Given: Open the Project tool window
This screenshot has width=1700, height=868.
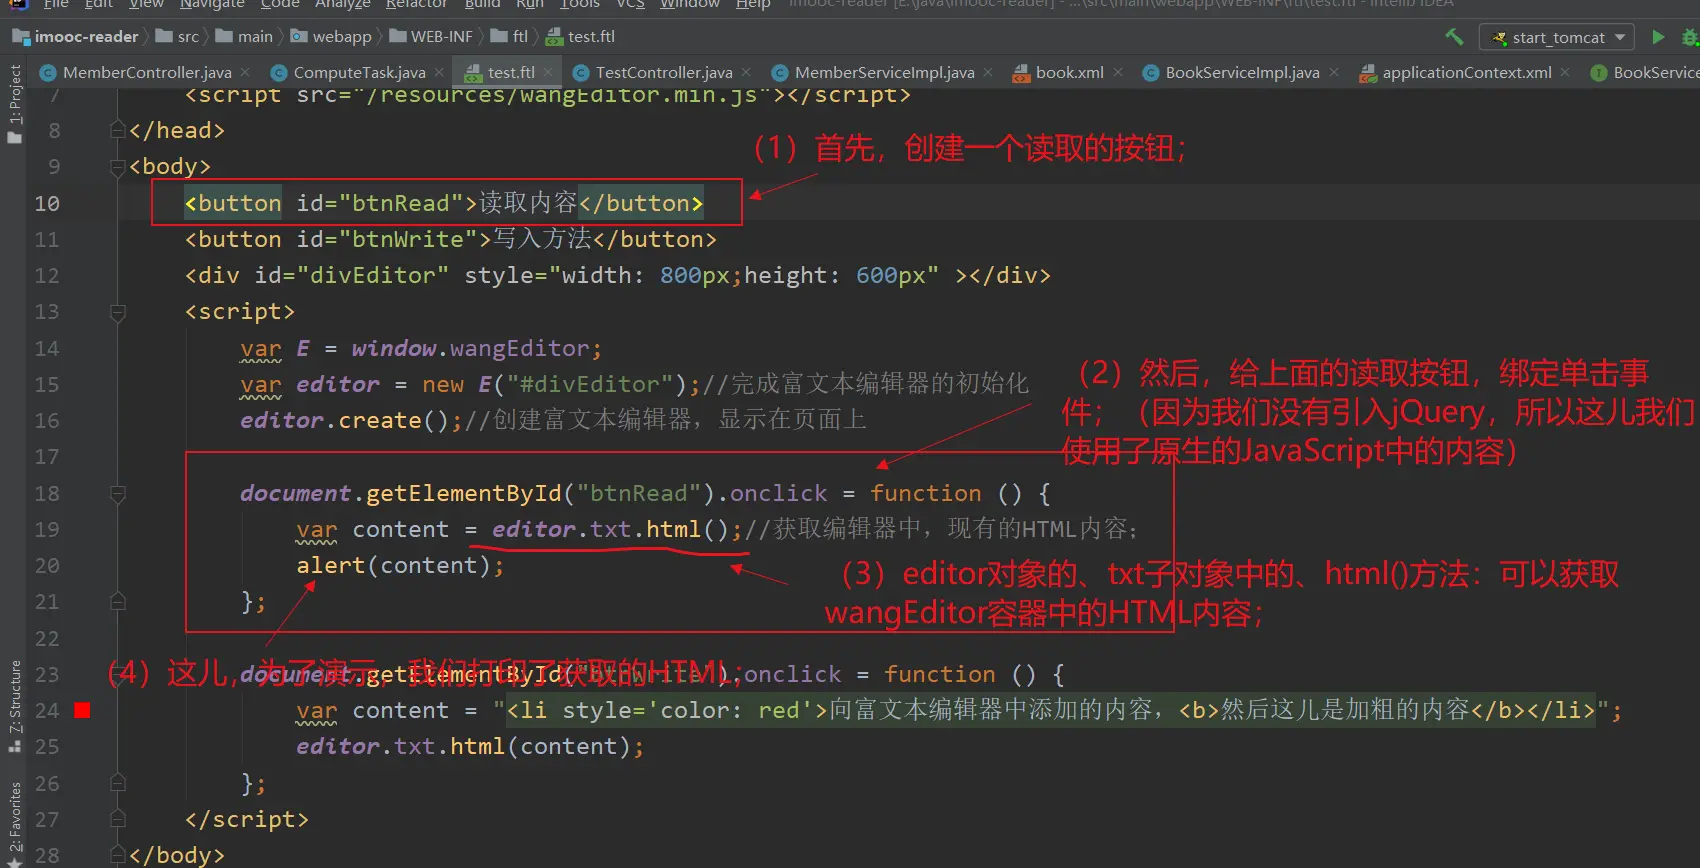Looking at the screenshot, I should (14, 103).
